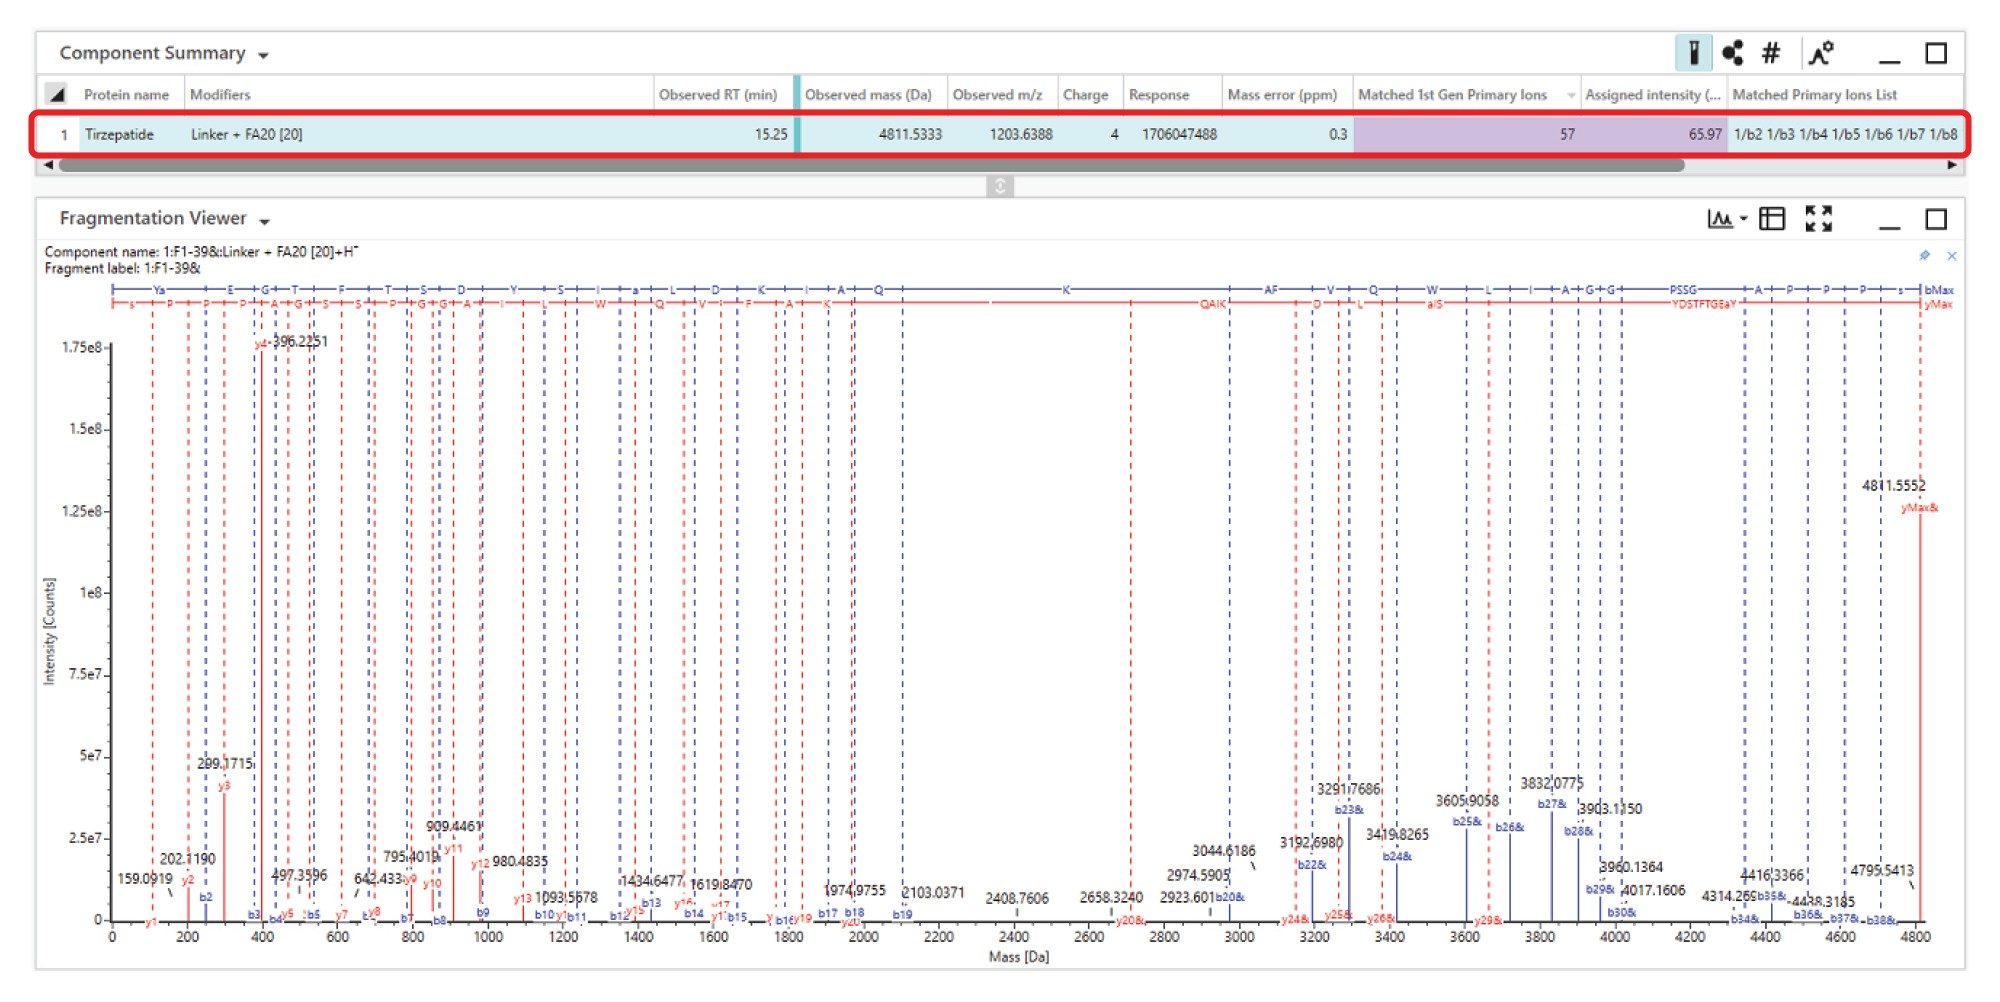Click the panel splitter collapse handle
2000x1002 pixels.
pyautogui.click(x=999, y=186)
